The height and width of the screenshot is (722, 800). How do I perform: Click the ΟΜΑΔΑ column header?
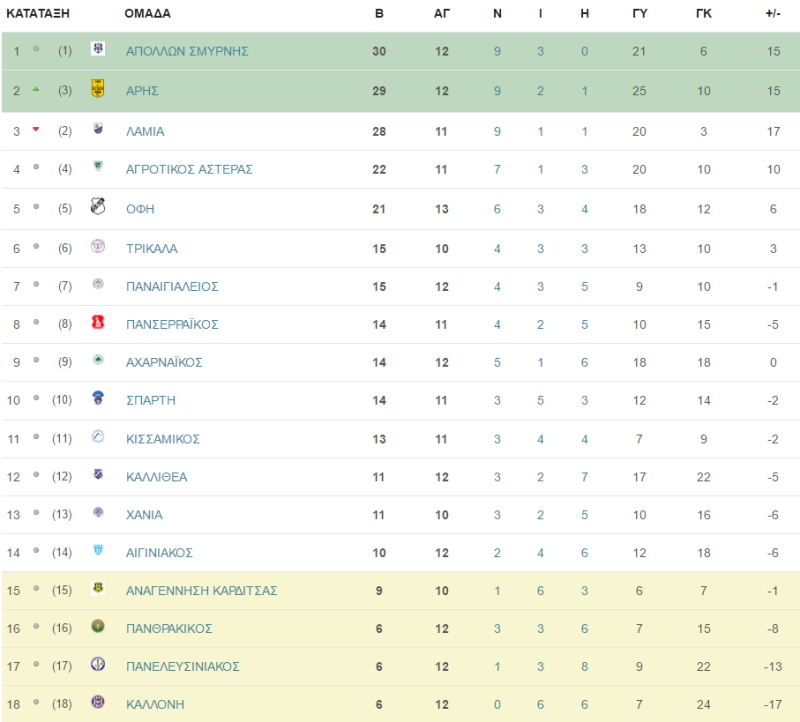(147, 14)
